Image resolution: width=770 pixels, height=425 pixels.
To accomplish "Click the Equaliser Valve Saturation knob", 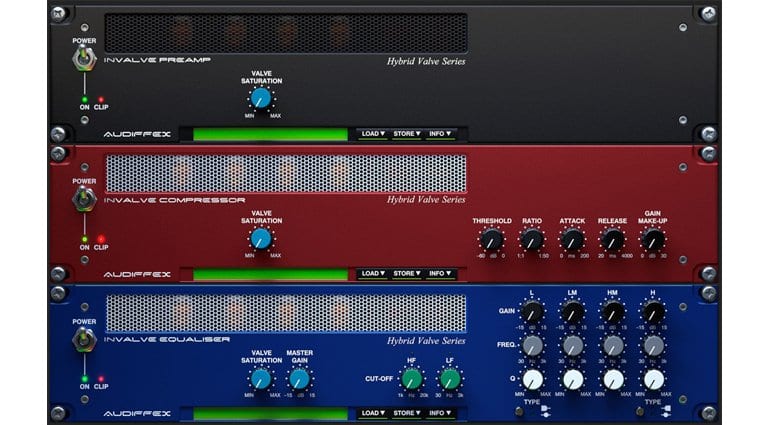I will click(x=261, y=379).
